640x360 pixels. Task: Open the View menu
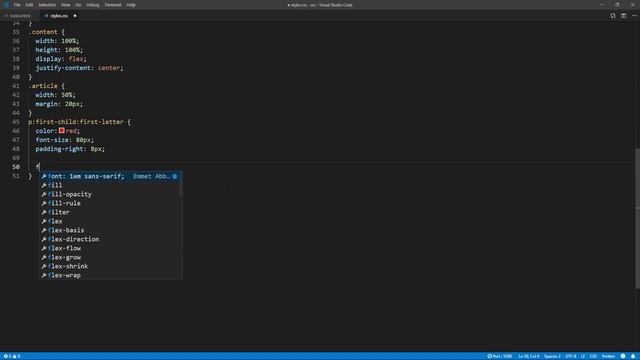coord(65,5)
